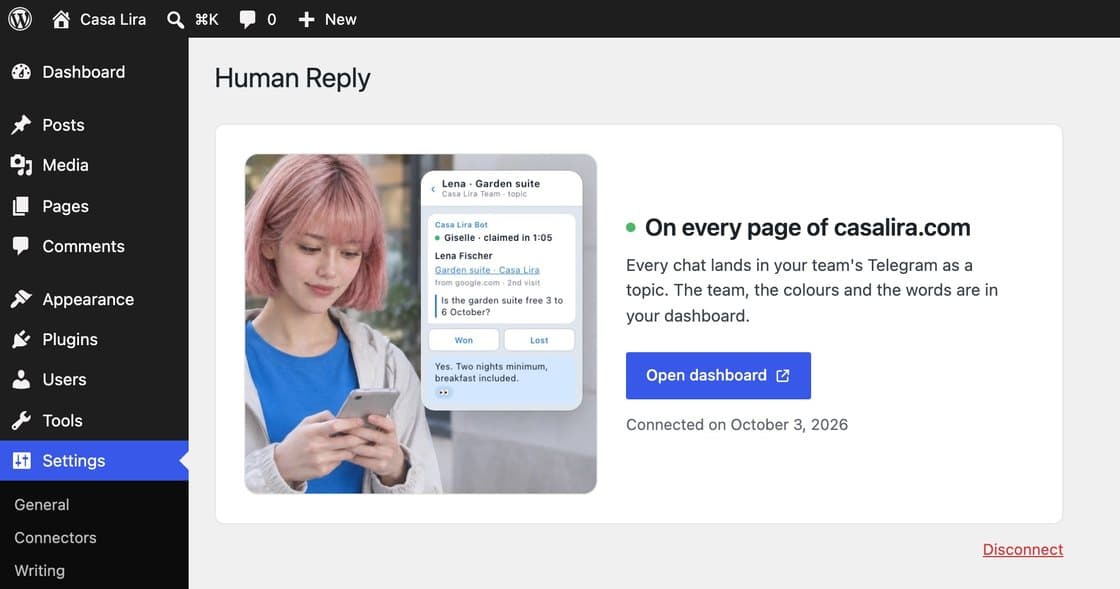Click the Pages icon in sidebar
Screen dimensions: 1120x589
click(21, 206)
